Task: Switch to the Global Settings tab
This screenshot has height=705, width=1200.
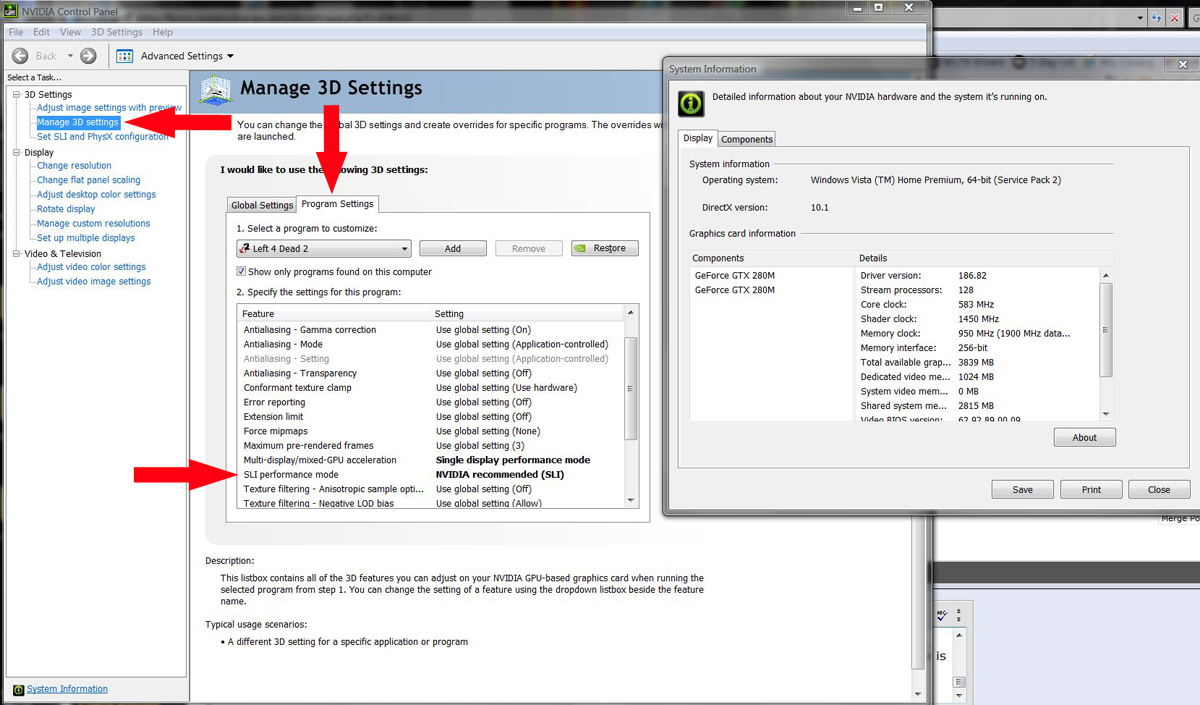Action: point(262,205)
